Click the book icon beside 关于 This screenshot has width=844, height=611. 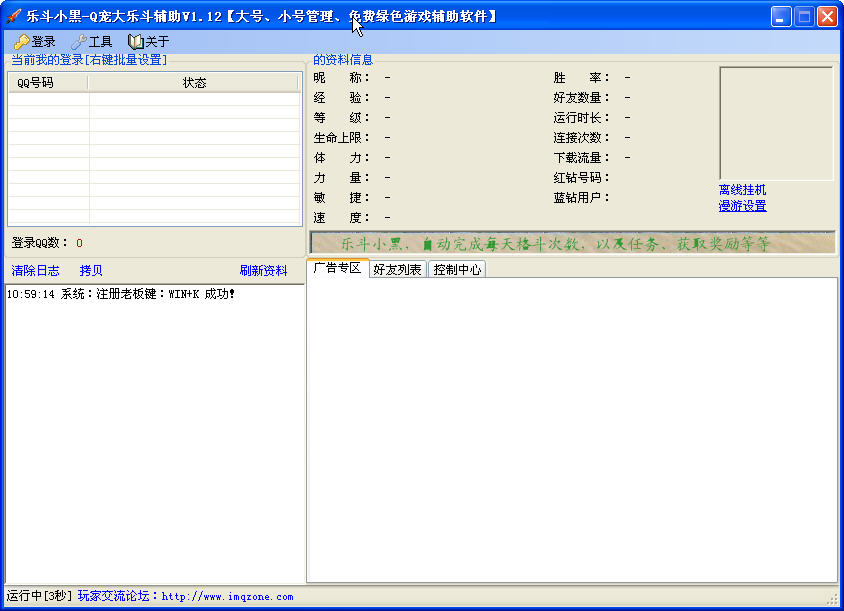136,41
